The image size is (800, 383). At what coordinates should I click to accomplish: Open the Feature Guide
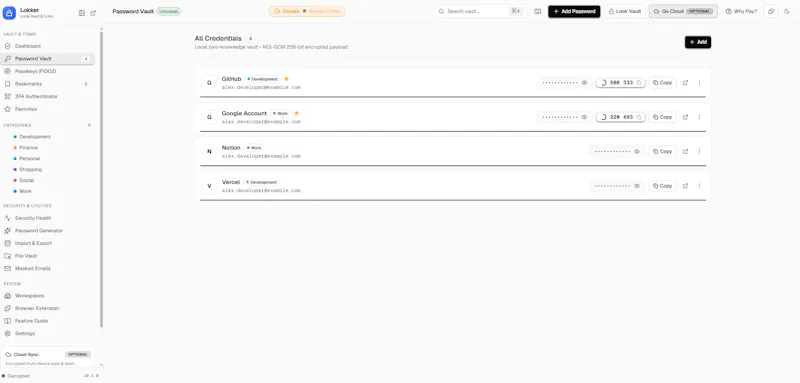[x=47, y=321]
